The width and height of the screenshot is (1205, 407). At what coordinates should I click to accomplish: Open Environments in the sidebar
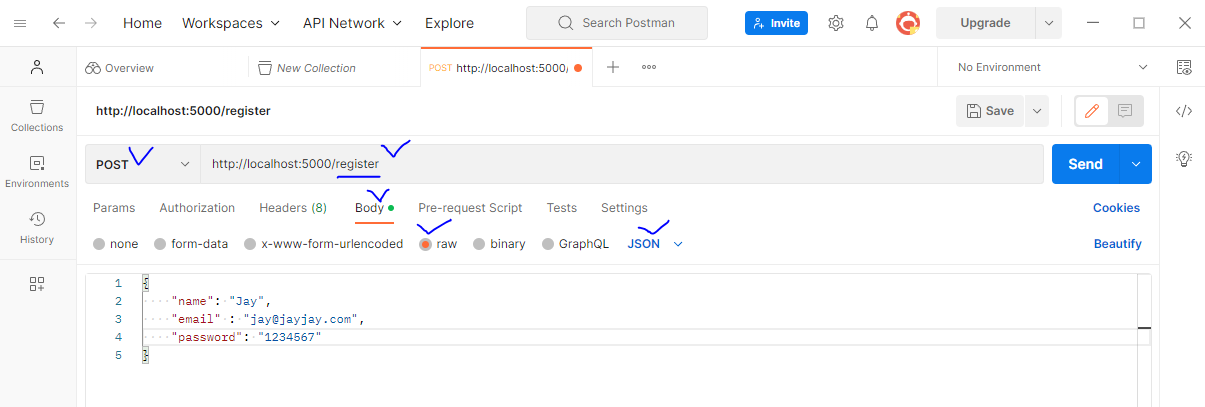(x=37, y=172)
